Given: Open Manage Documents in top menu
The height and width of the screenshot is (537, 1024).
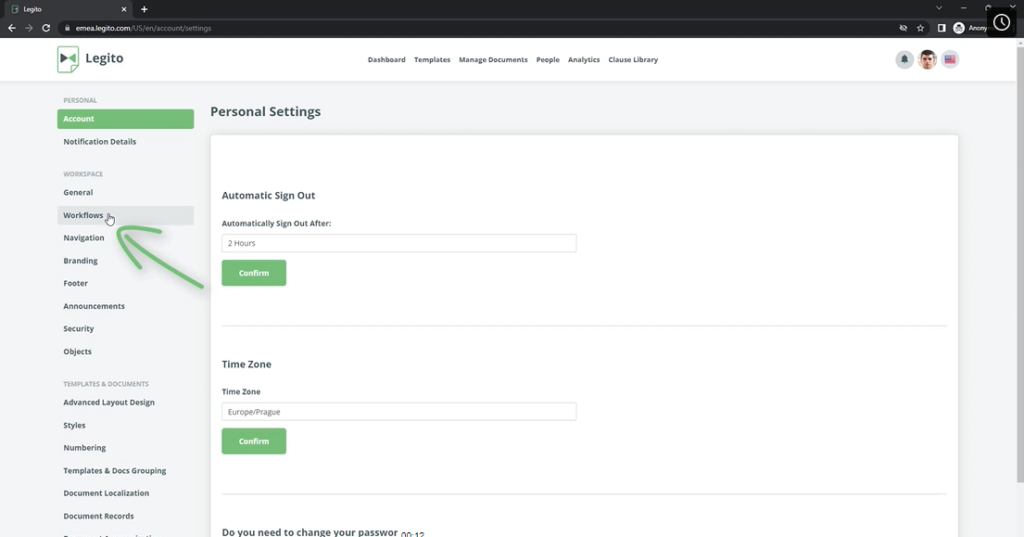Looking at the screenshot, I should 493,60.
